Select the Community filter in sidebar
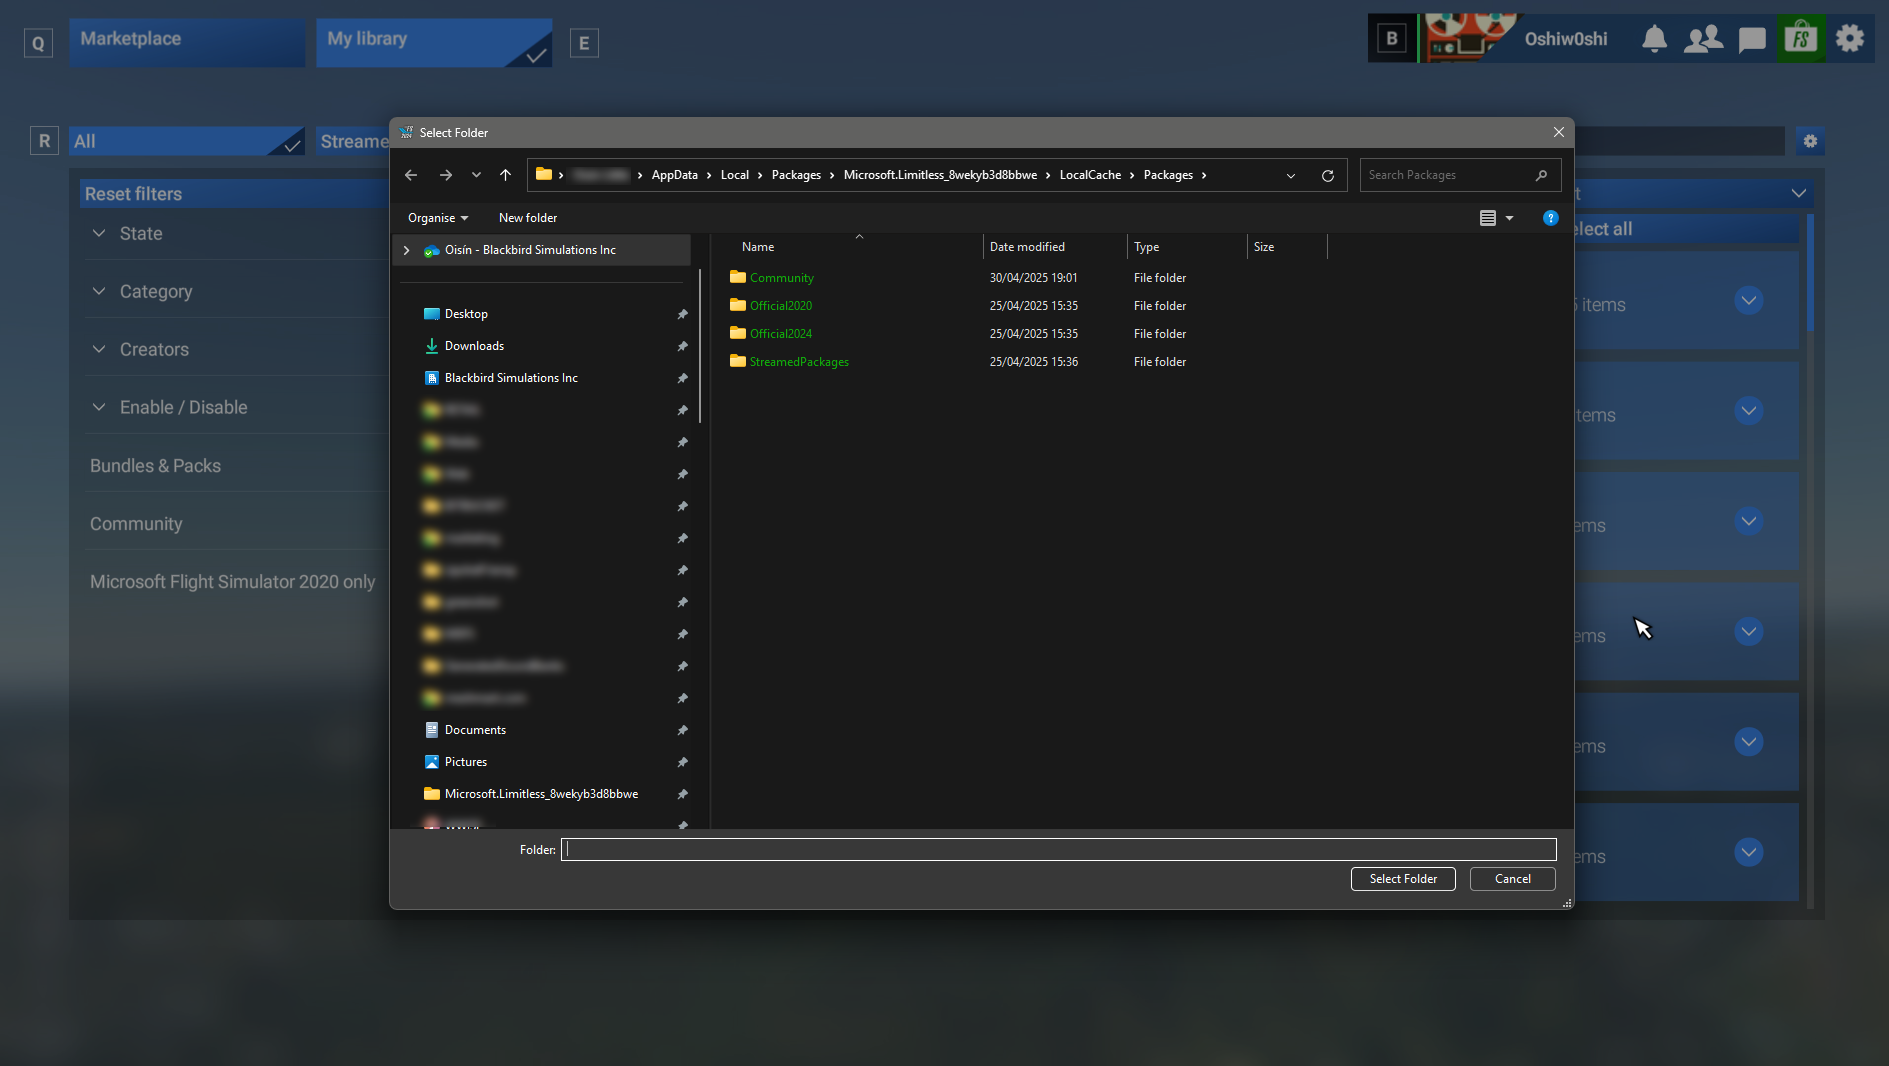Viewport: 1889px width, 1066px height. point(136,524)
